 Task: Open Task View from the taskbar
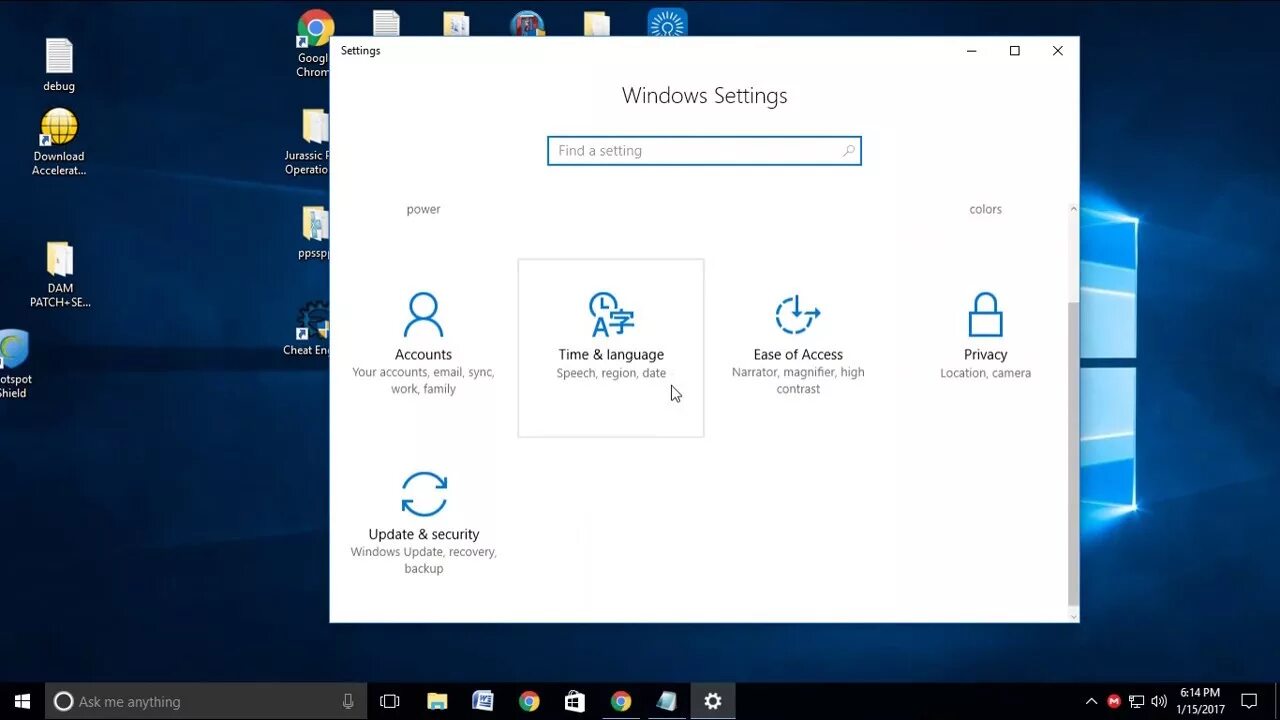pyautogui.click(x=390, y=701)
